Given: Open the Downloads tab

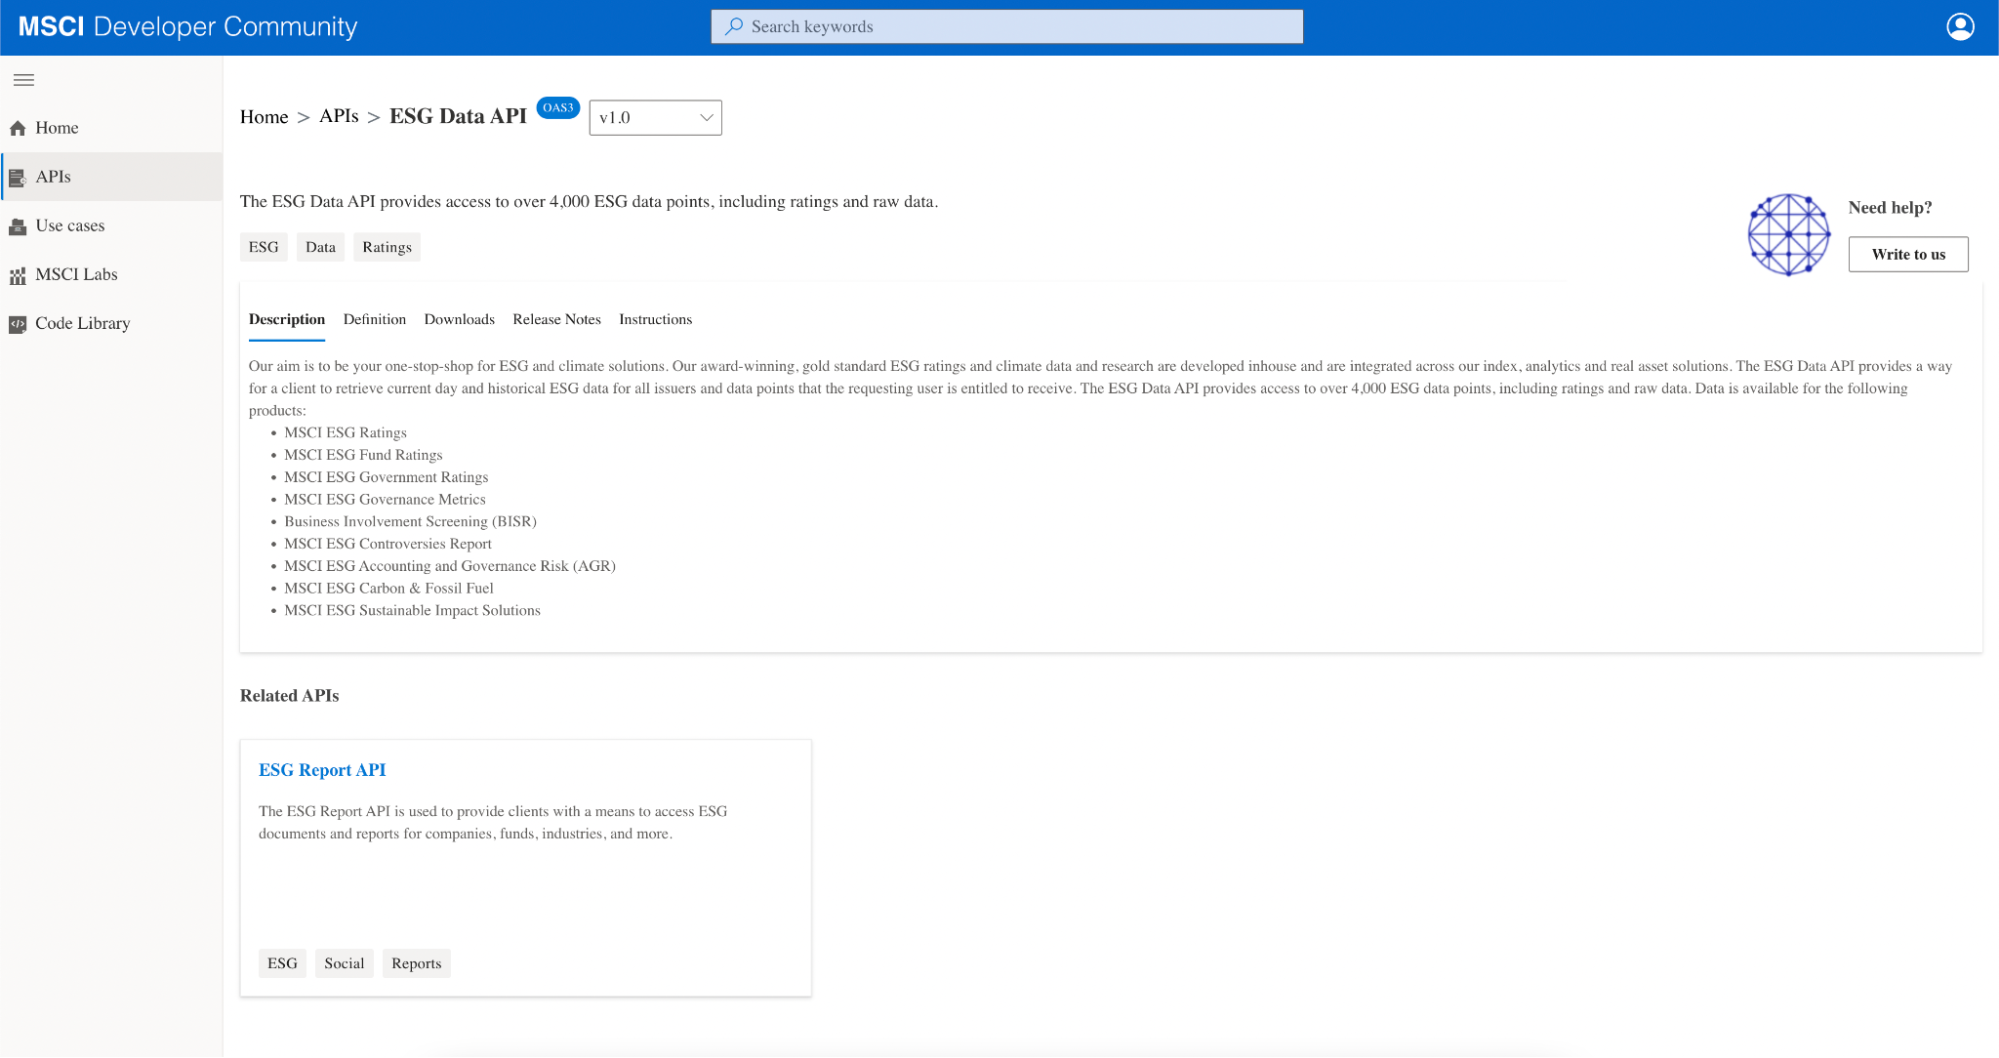Looking at the screenshot, I should click(x=459, y=320).
